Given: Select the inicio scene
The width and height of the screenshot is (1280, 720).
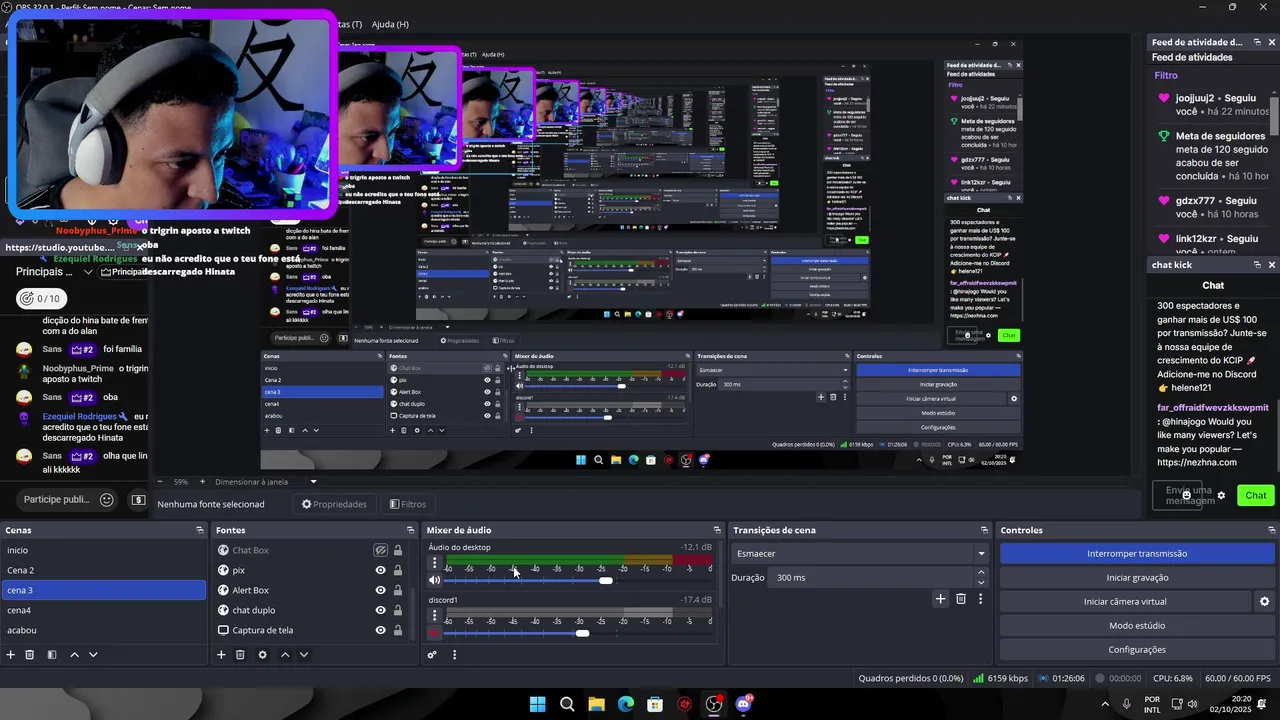Looking at the screenshot, I should 103,550.
